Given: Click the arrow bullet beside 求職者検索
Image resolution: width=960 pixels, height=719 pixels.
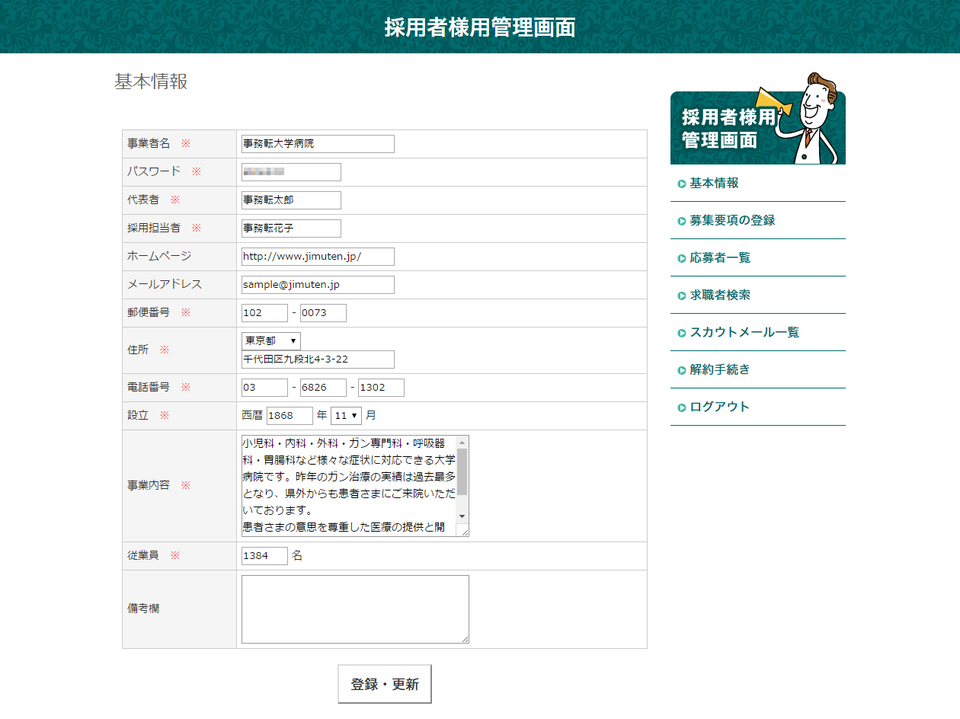Looking at the screenshot, I should (x=681, y=296).
